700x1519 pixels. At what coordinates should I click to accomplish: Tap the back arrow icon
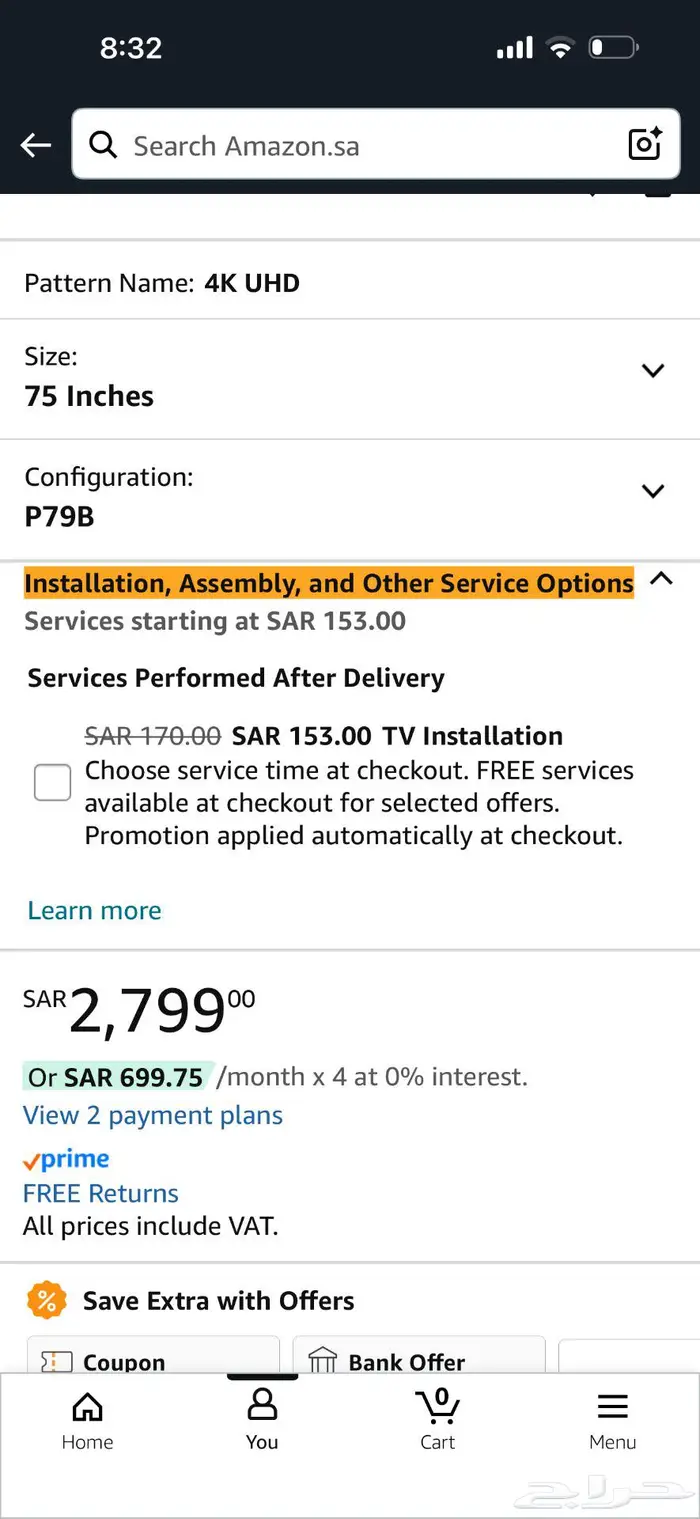[x=36, y=146]
